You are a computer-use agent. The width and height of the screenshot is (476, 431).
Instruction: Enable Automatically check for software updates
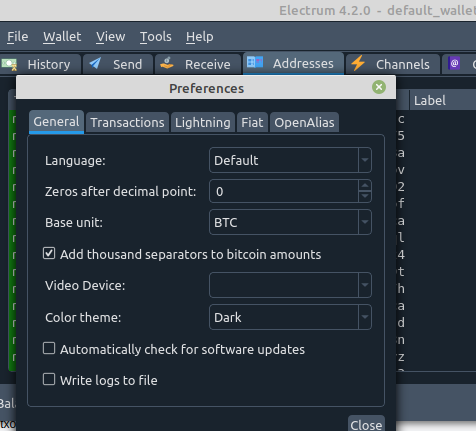(49, 348)
